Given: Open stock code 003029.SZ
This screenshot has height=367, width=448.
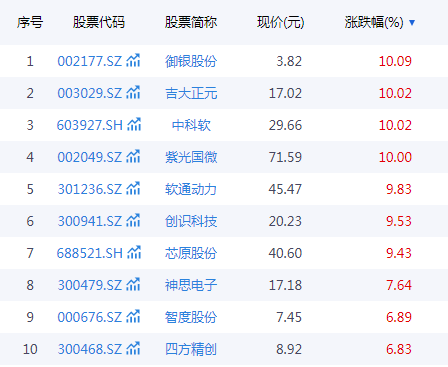Looking at the screenshot, I should coord(90,93).
